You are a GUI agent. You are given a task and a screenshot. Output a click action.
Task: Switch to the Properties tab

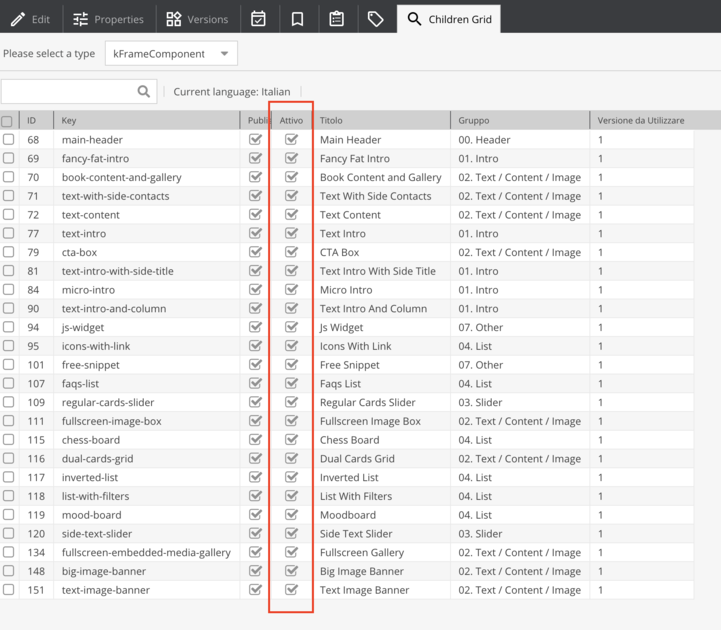[109, 19]
